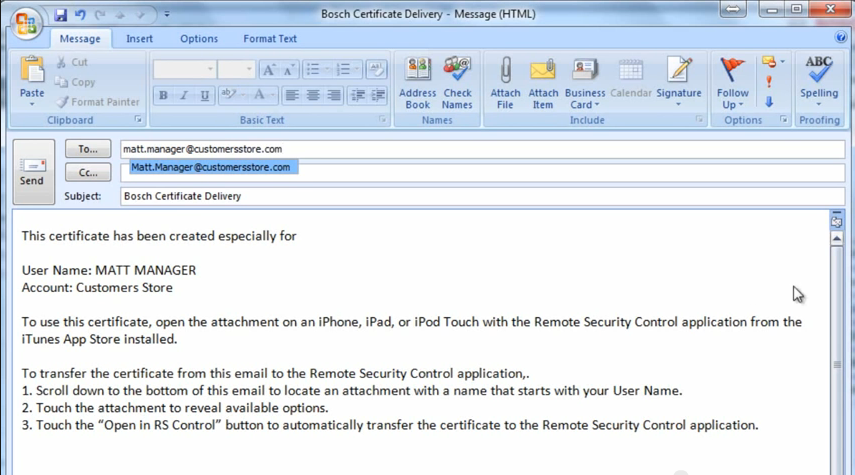Open the Office button menu

tap(26, 22)
